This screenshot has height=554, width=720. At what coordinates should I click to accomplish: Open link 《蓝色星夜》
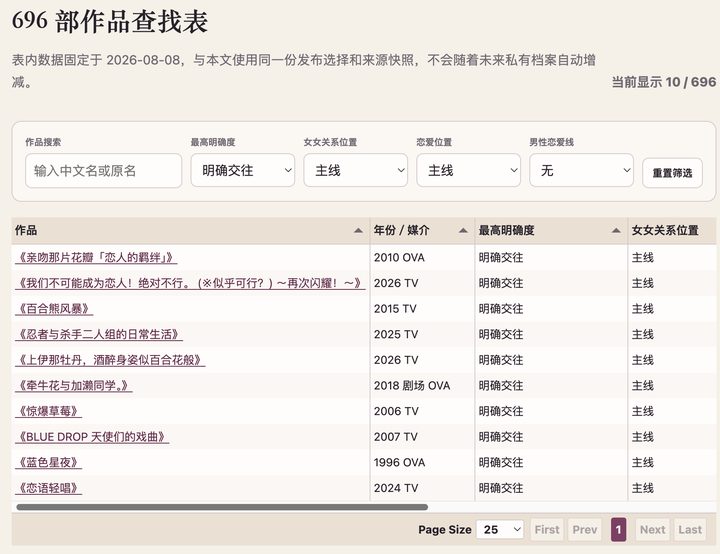[x=48, y=463]
